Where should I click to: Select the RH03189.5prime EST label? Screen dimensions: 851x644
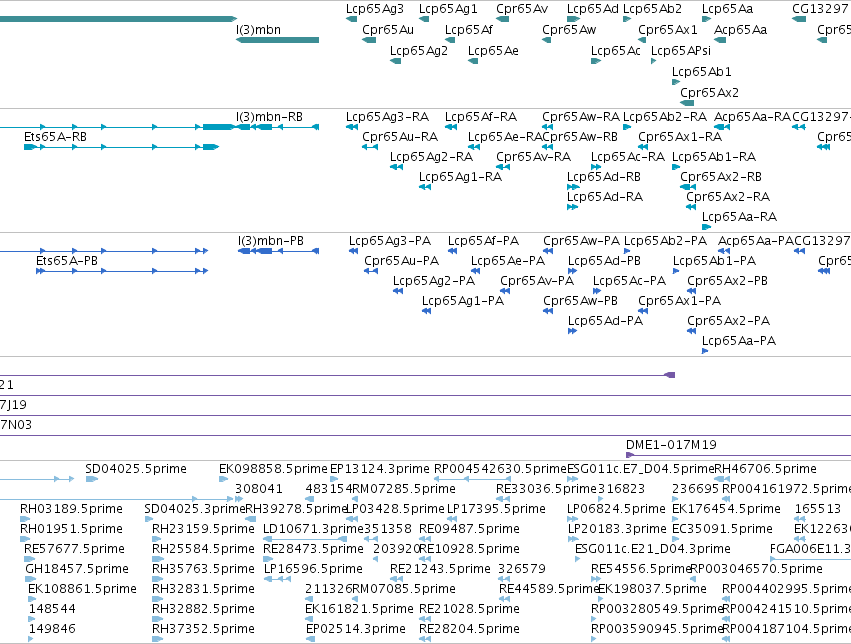point(71,509)
